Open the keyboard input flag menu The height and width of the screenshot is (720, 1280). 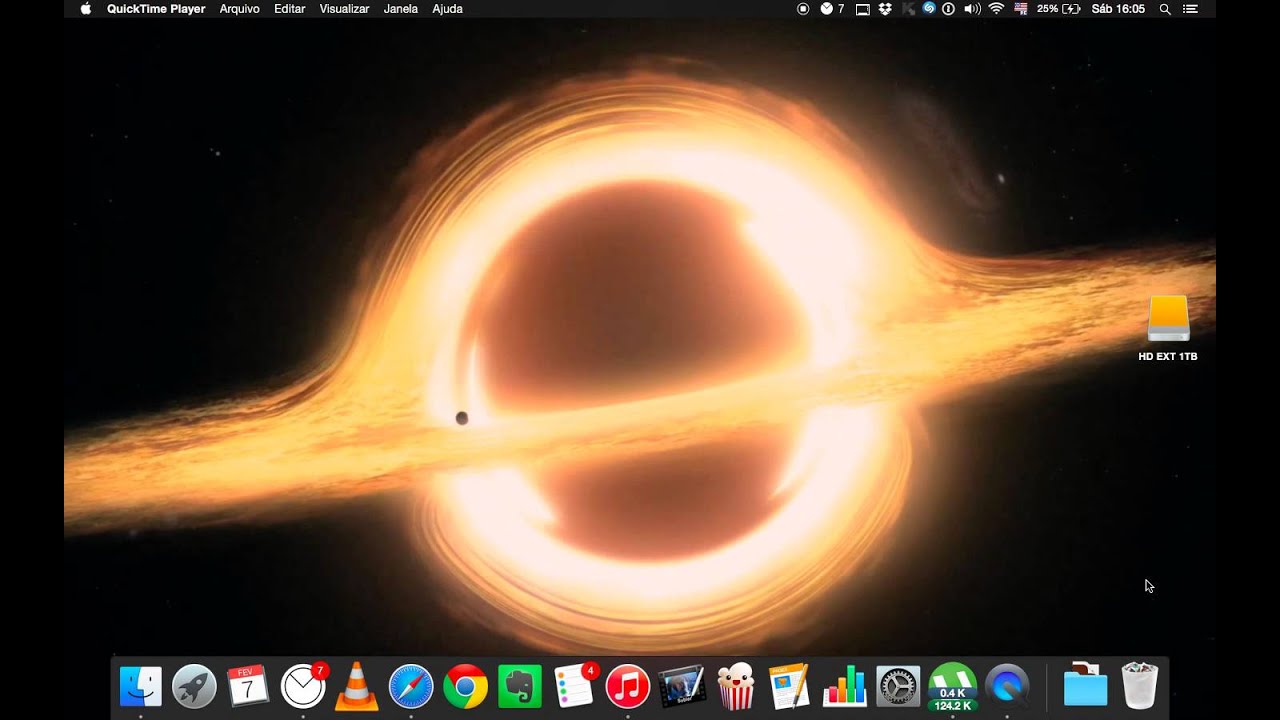[x=1021, y=9]
